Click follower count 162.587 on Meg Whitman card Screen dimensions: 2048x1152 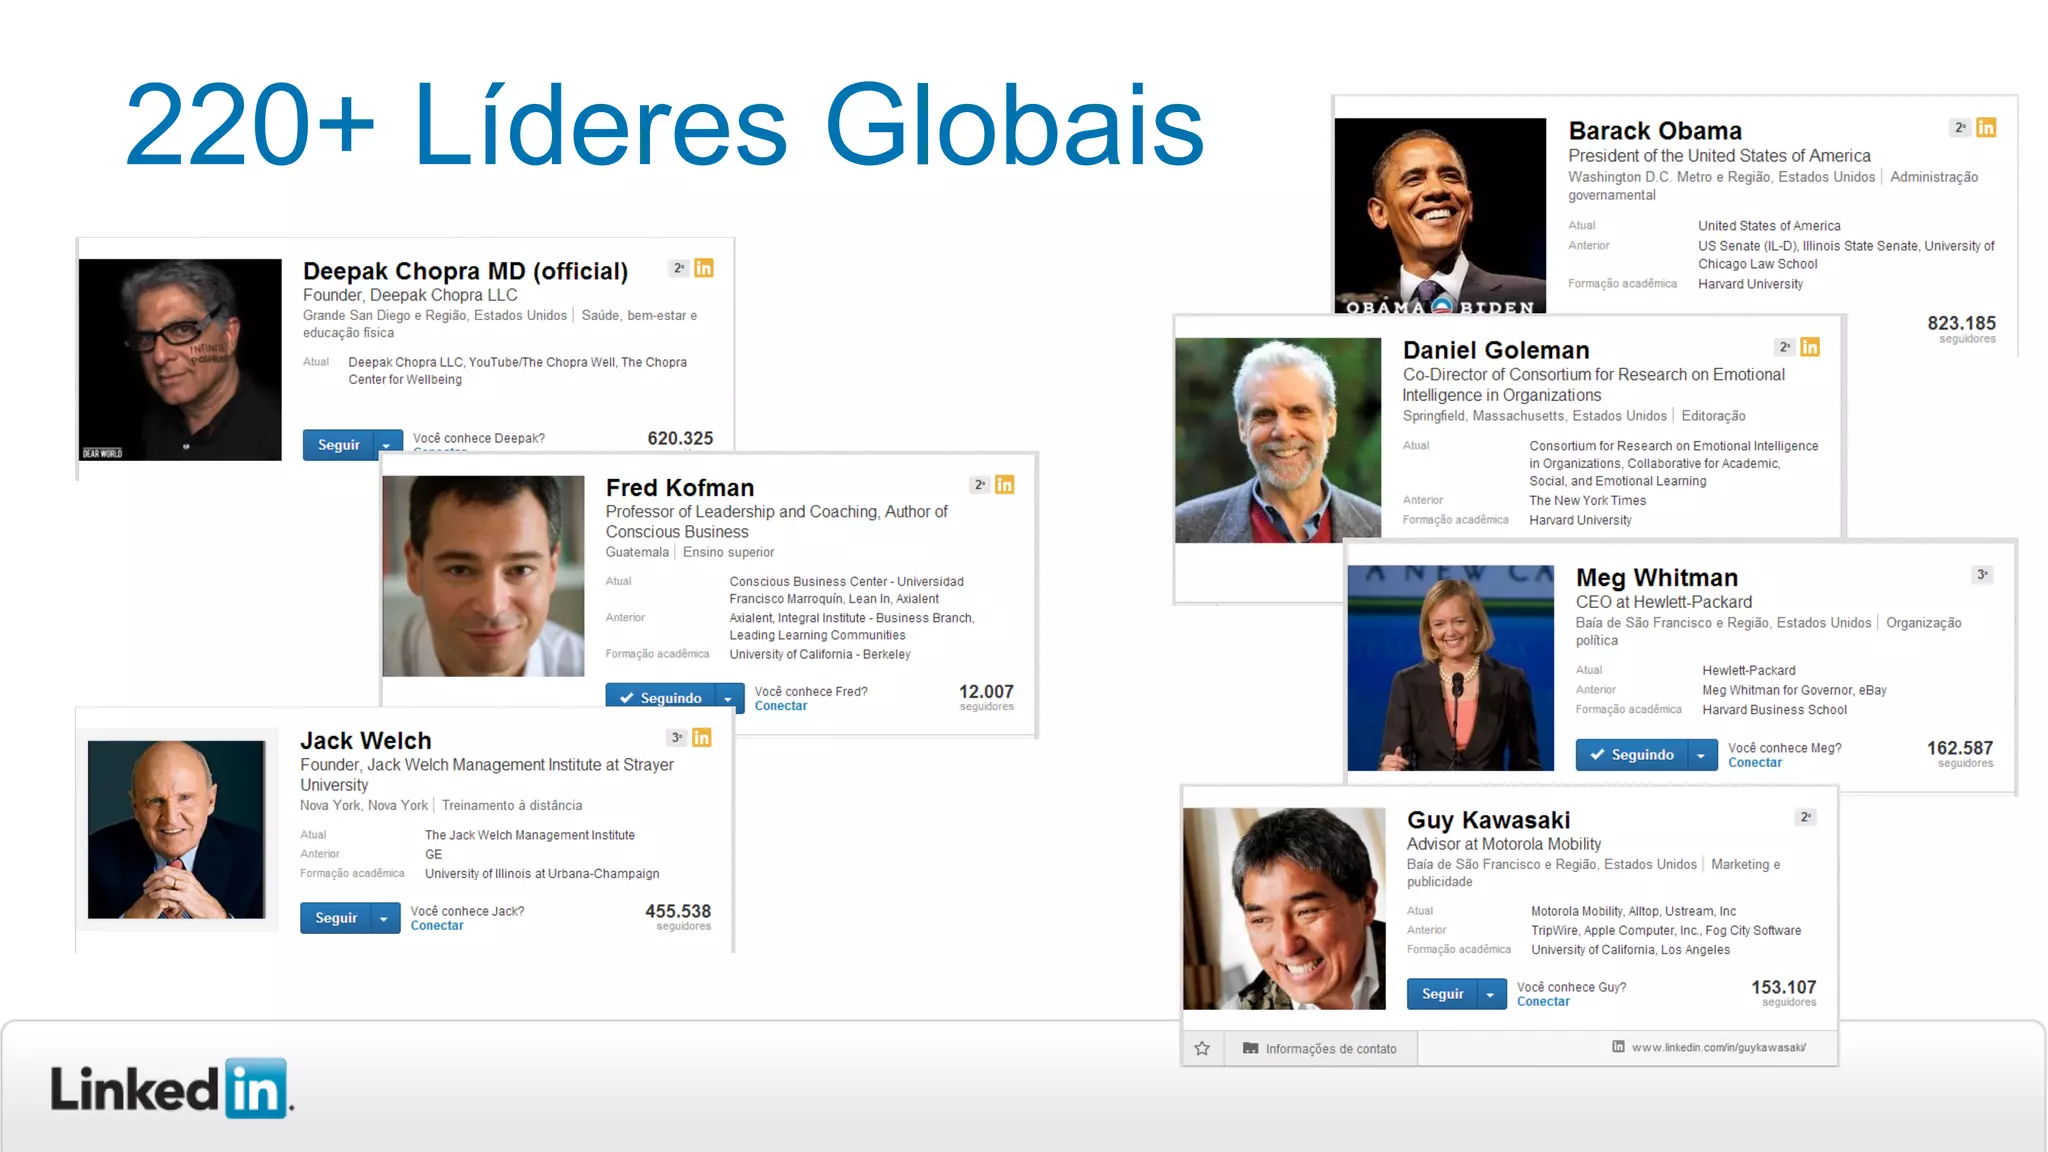[1960, 748]
